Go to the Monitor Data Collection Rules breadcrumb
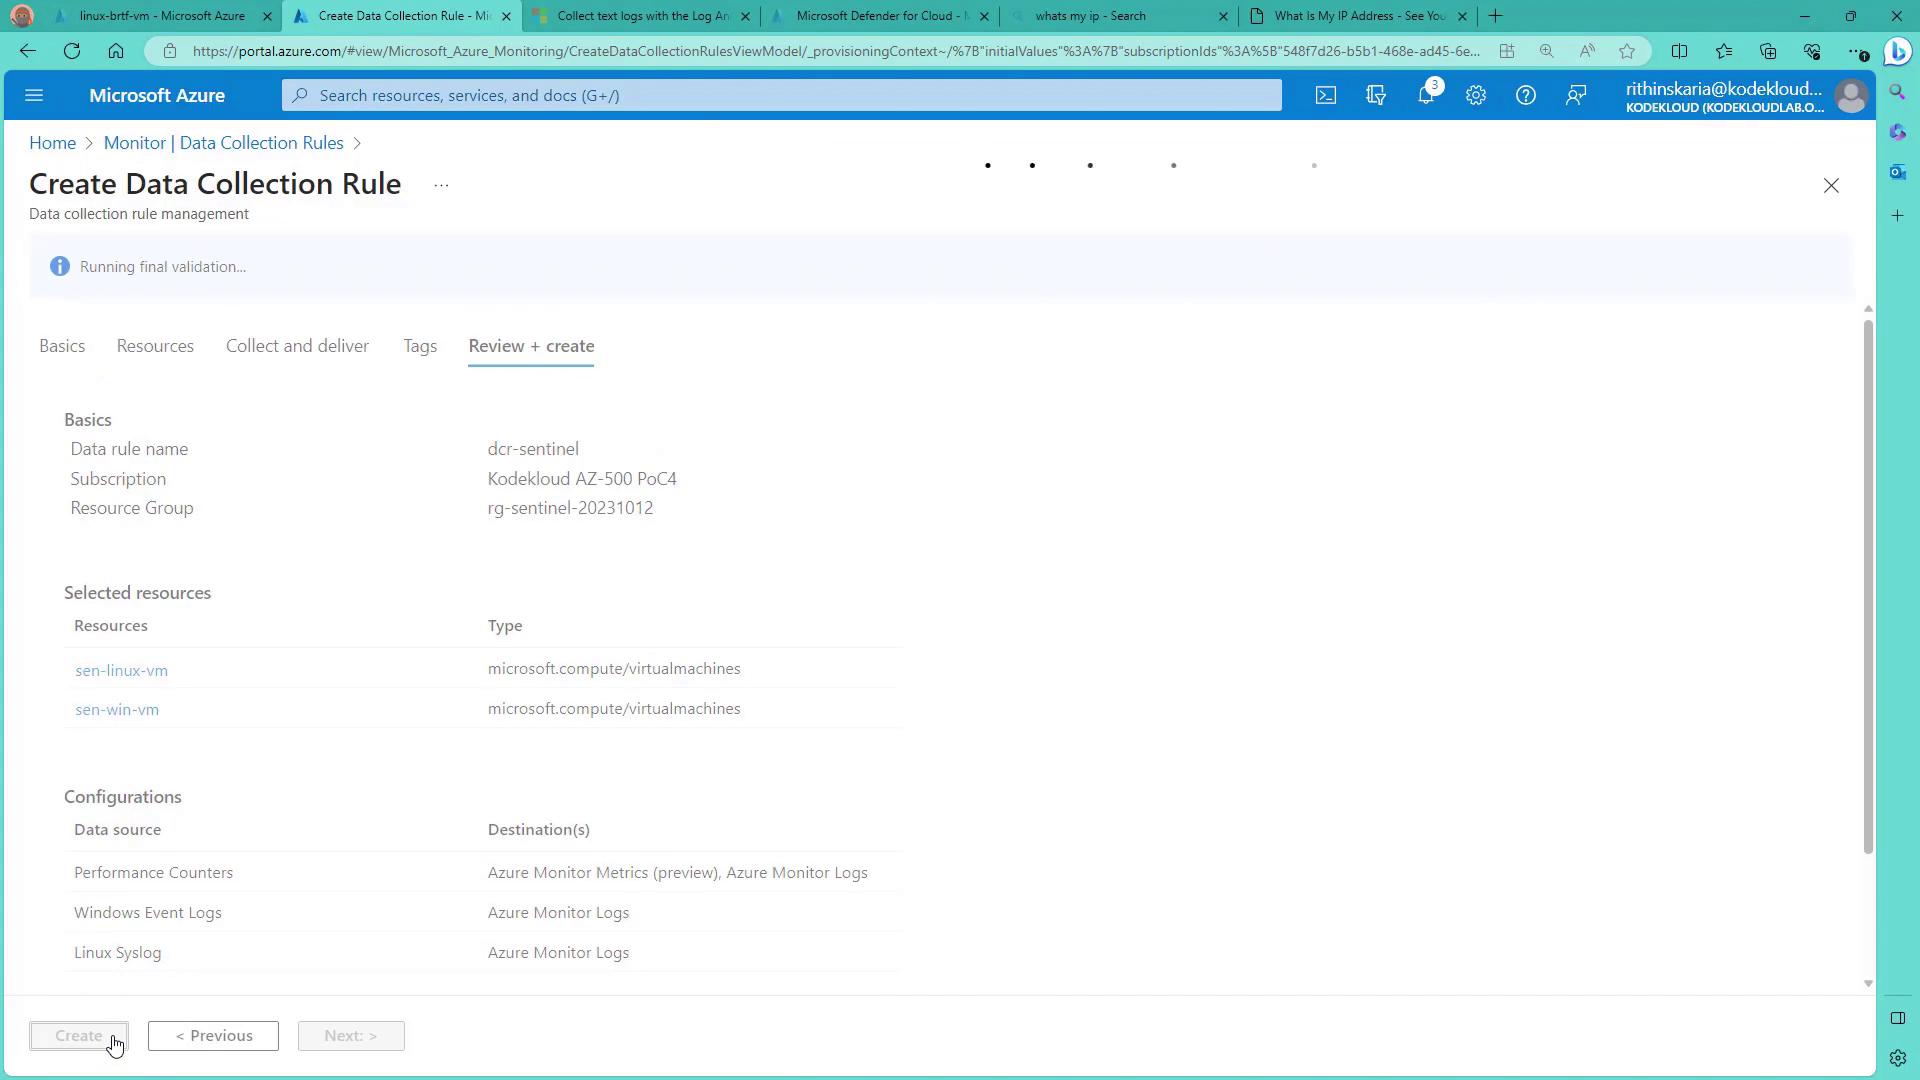The height and width of the screenshot is (1080, 1920). 223,143
